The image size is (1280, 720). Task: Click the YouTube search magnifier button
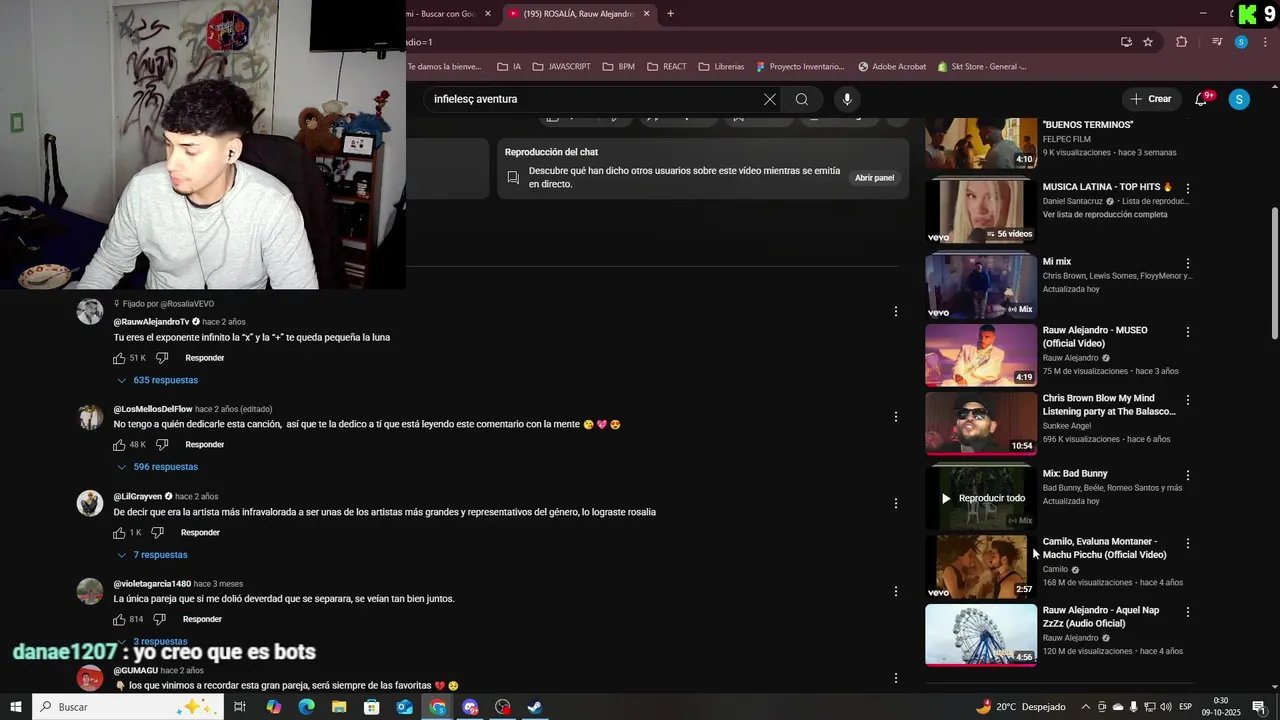click(802, 99)
